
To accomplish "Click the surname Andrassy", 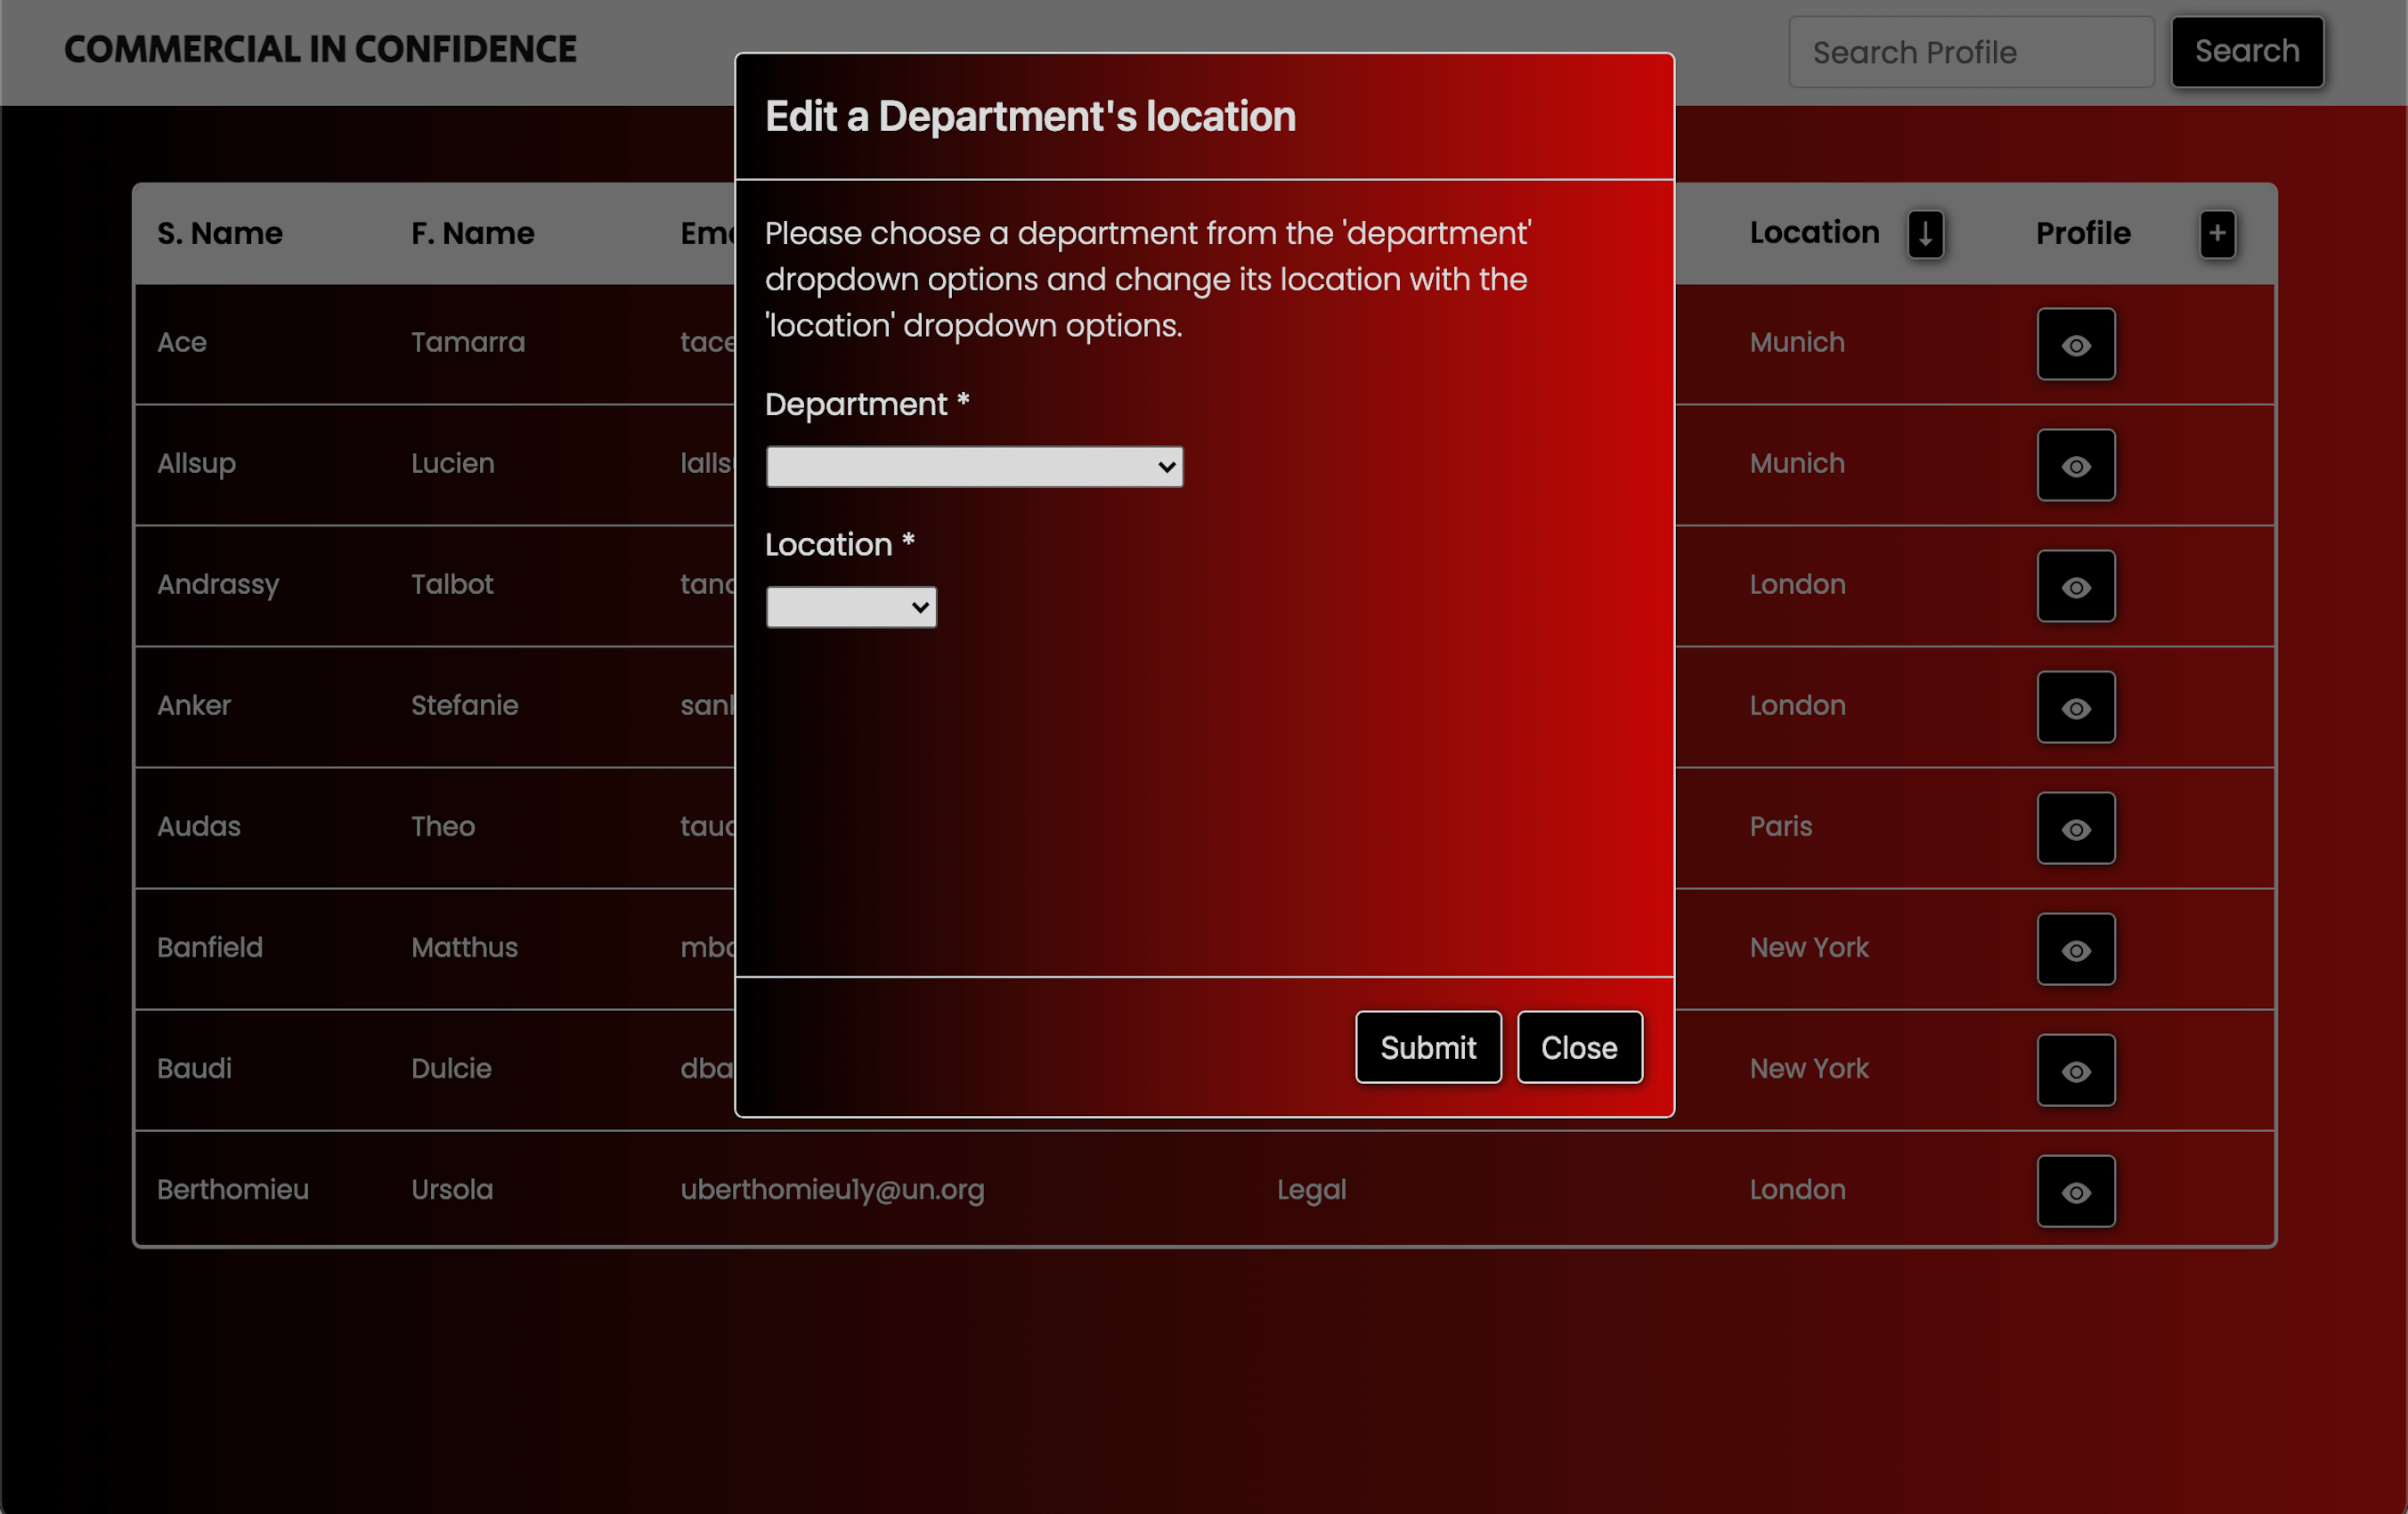I will tap(218, 585).
